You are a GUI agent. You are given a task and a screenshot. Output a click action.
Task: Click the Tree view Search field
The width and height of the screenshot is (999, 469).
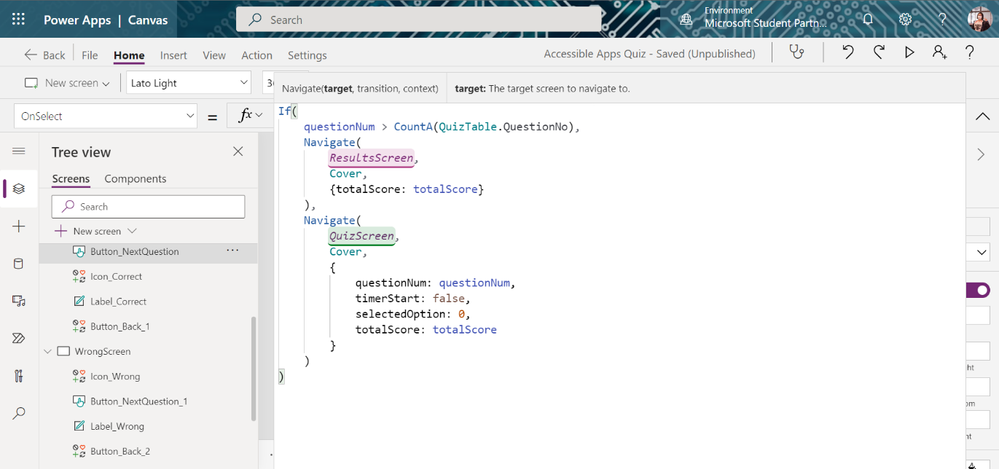[x=148, y=206]
